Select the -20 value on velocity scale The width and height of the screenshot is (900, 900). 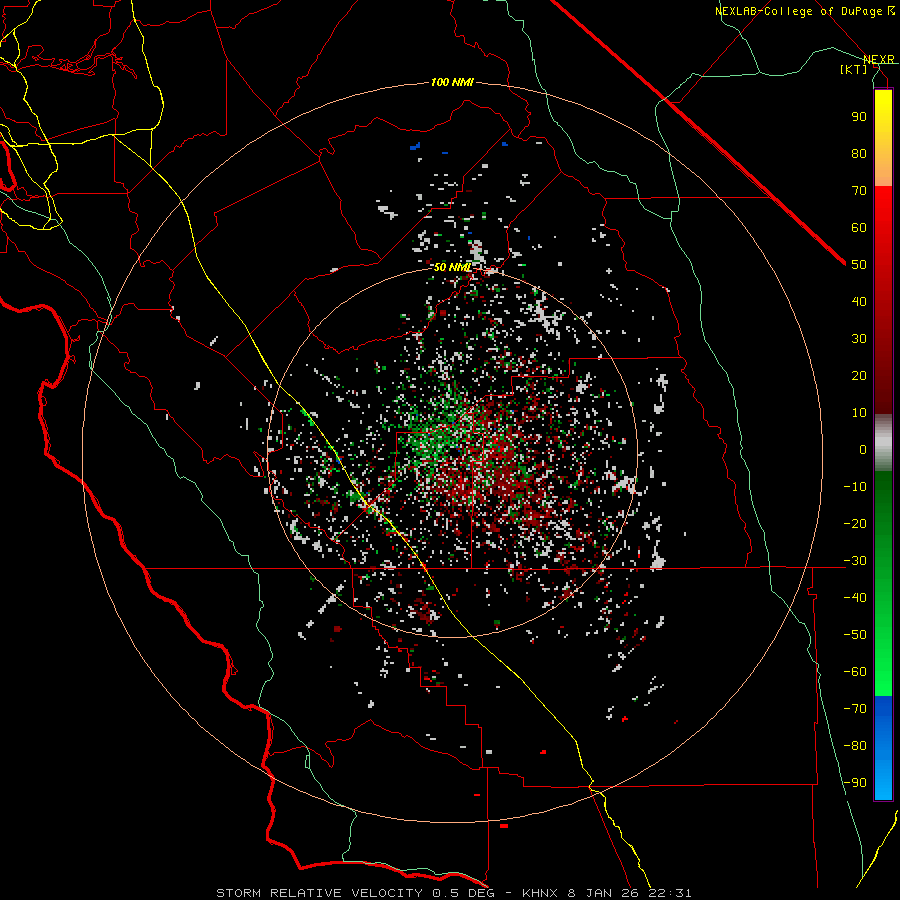tap(855, 523)
